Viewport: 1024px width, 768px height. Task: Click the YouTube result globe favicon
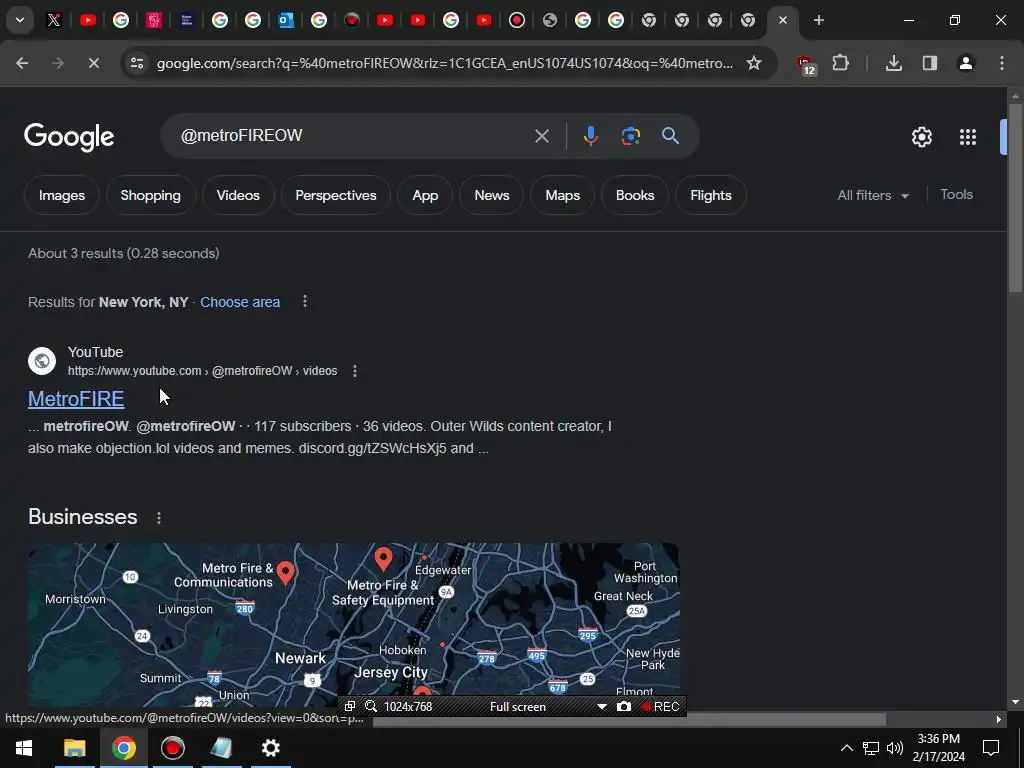click(42, 360)
